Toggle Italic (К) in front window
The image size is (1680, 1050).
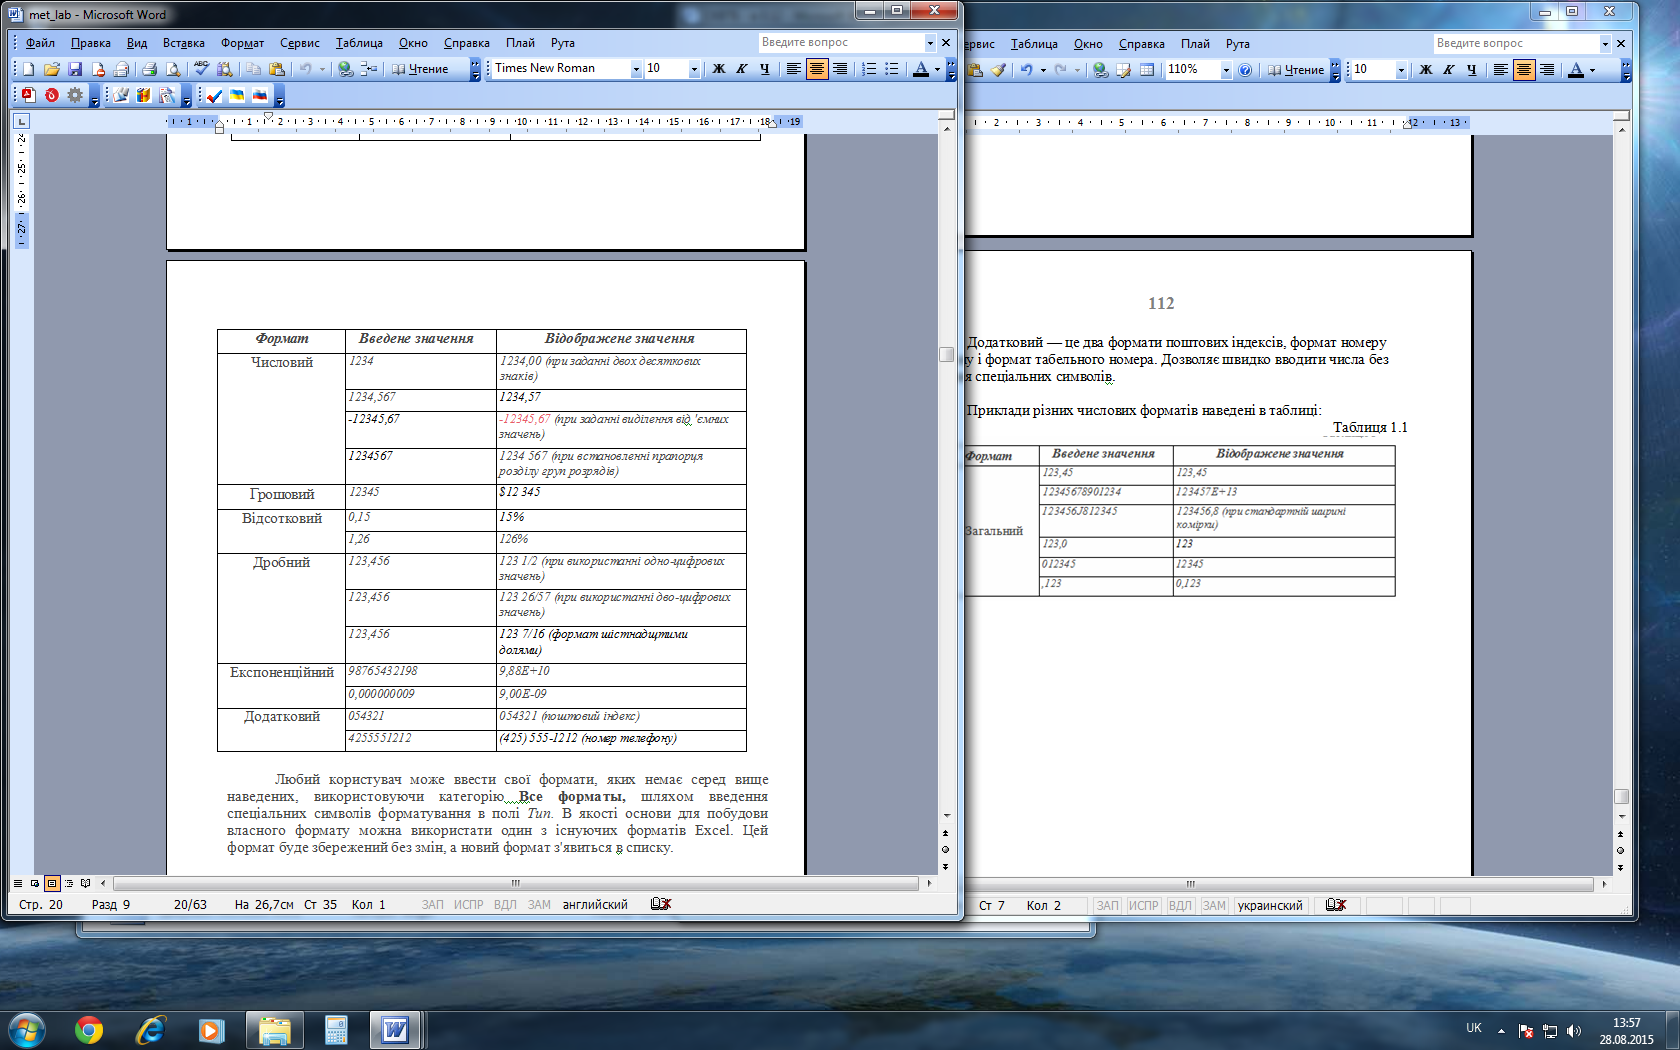741,69
